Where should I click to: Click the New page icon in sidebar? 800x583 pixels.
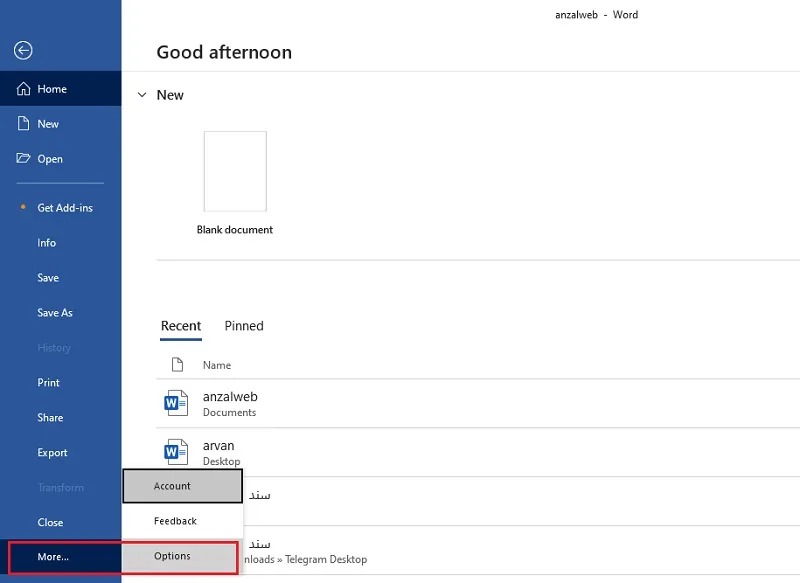[x=23, y=123]
